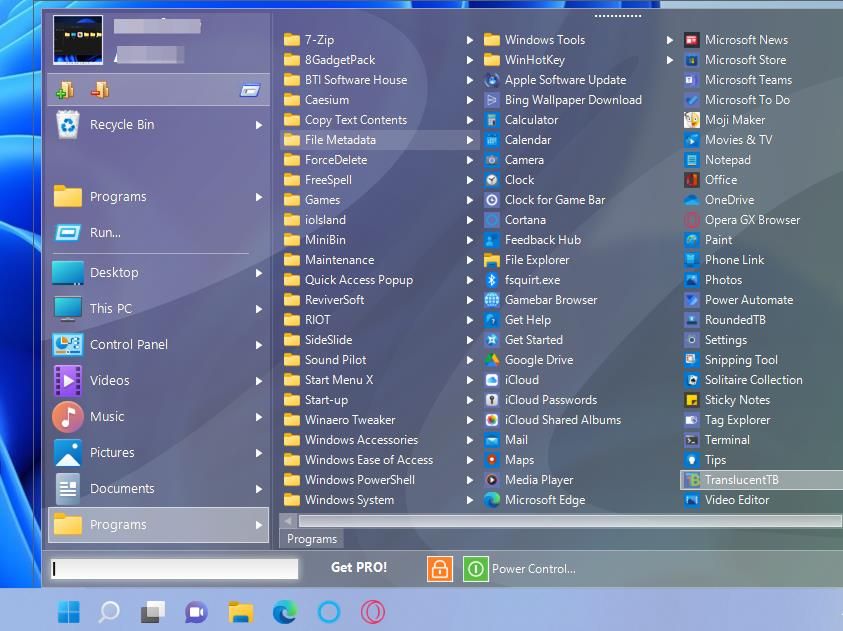Open Task View on the taskbar

[153, 612]
